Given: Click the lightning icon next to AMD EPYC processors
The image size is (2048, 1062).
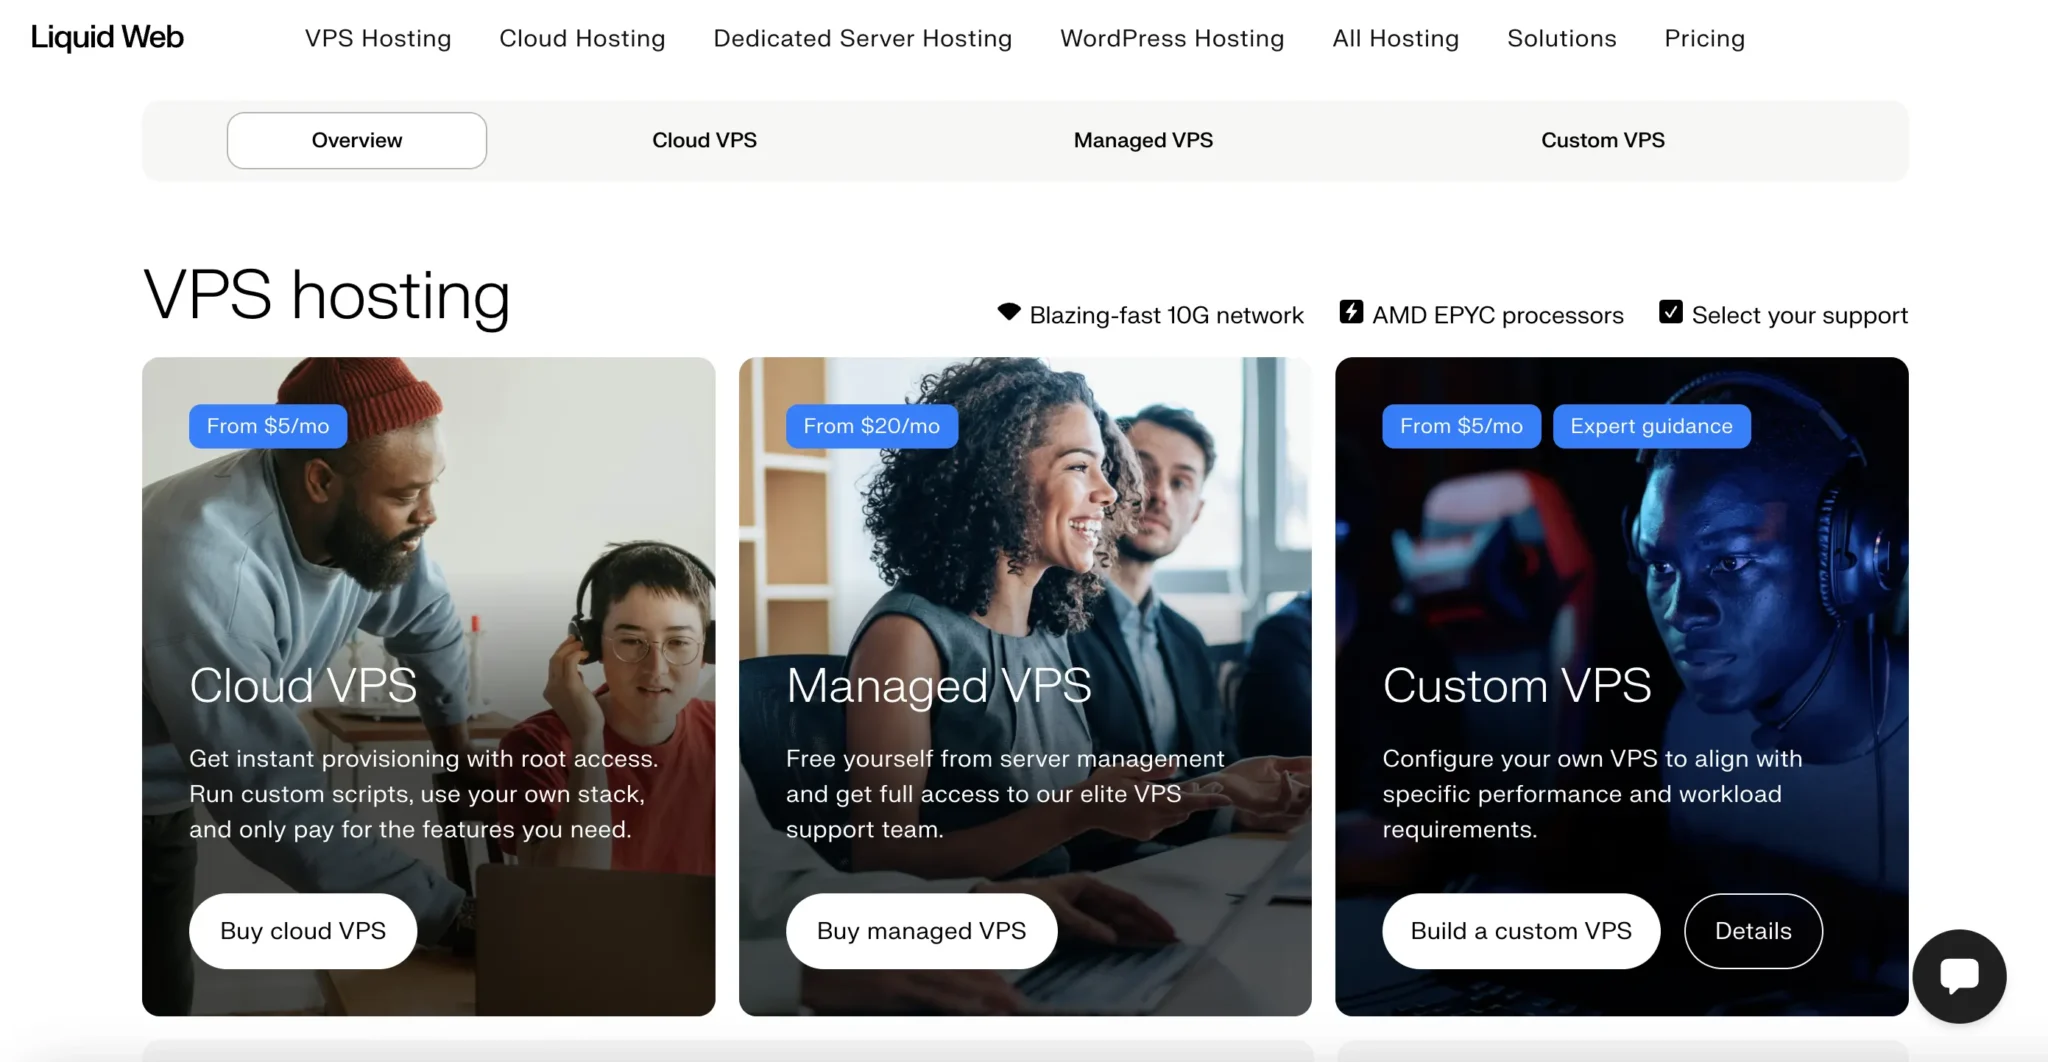Looking at the screenshot, I should (x=1350, y=312).
